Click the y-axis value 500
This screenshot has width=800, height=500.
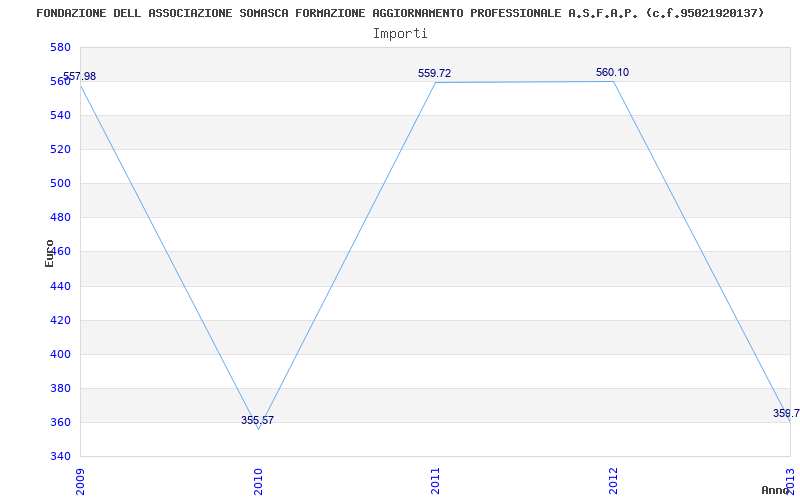click(60, 184)
